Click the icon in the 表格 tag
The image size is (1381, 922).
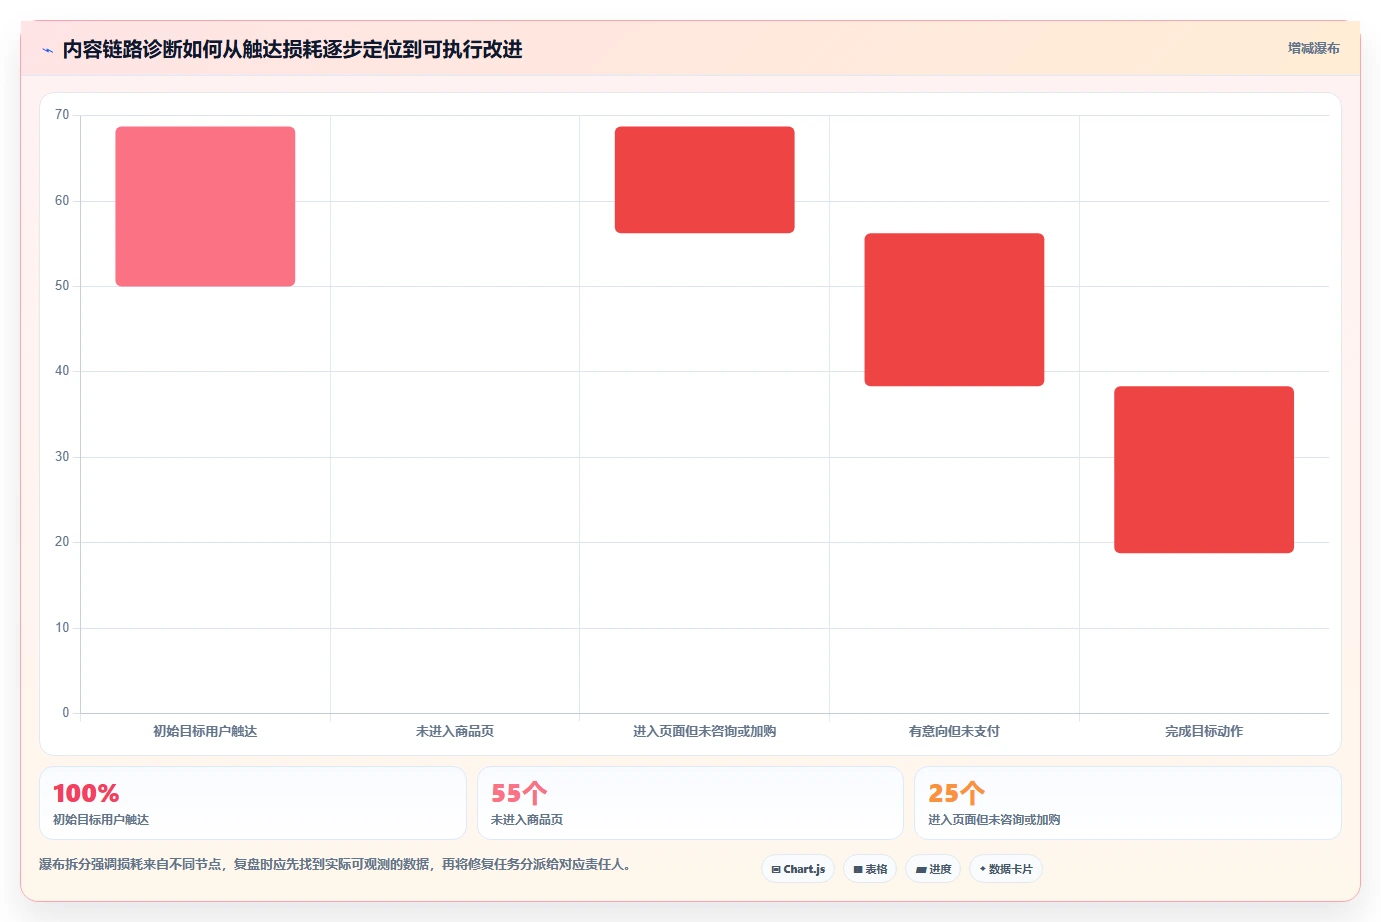point(858,870)
